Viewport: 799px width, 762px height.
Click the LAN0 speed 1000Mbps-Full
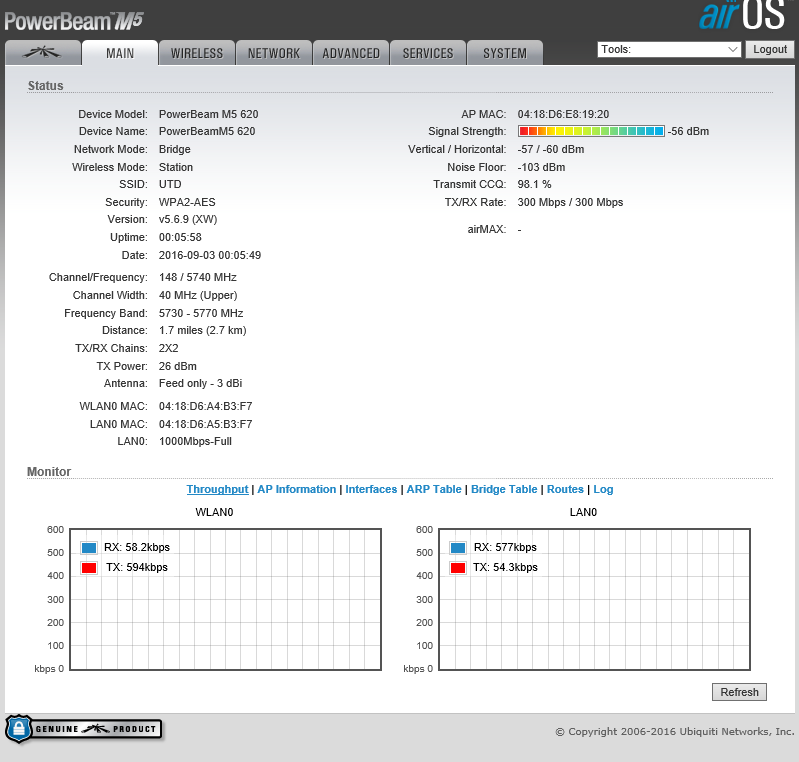195,441
